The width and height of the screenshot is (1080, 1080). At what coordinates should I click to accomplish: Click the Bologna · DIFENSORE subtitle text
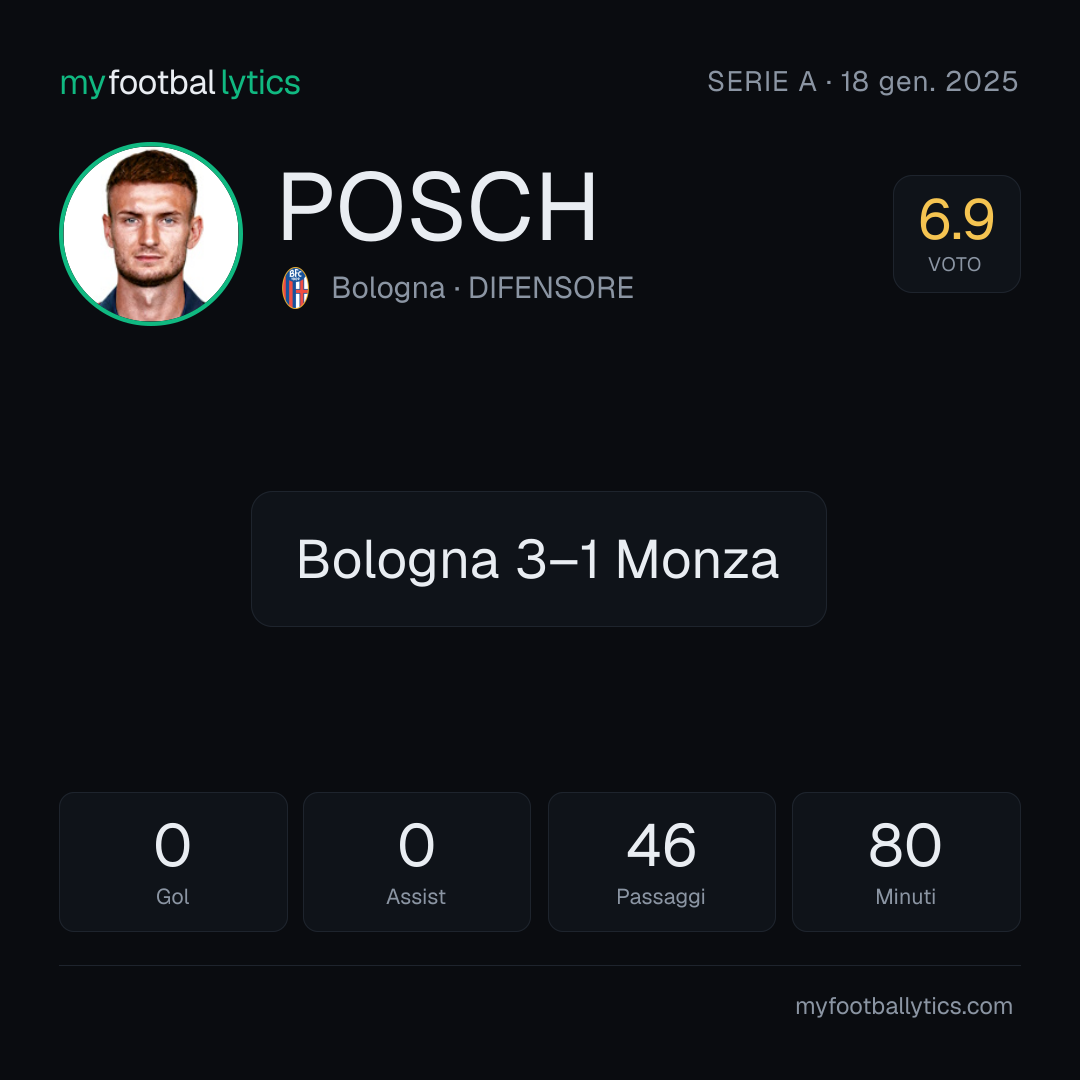click(482, 288)
